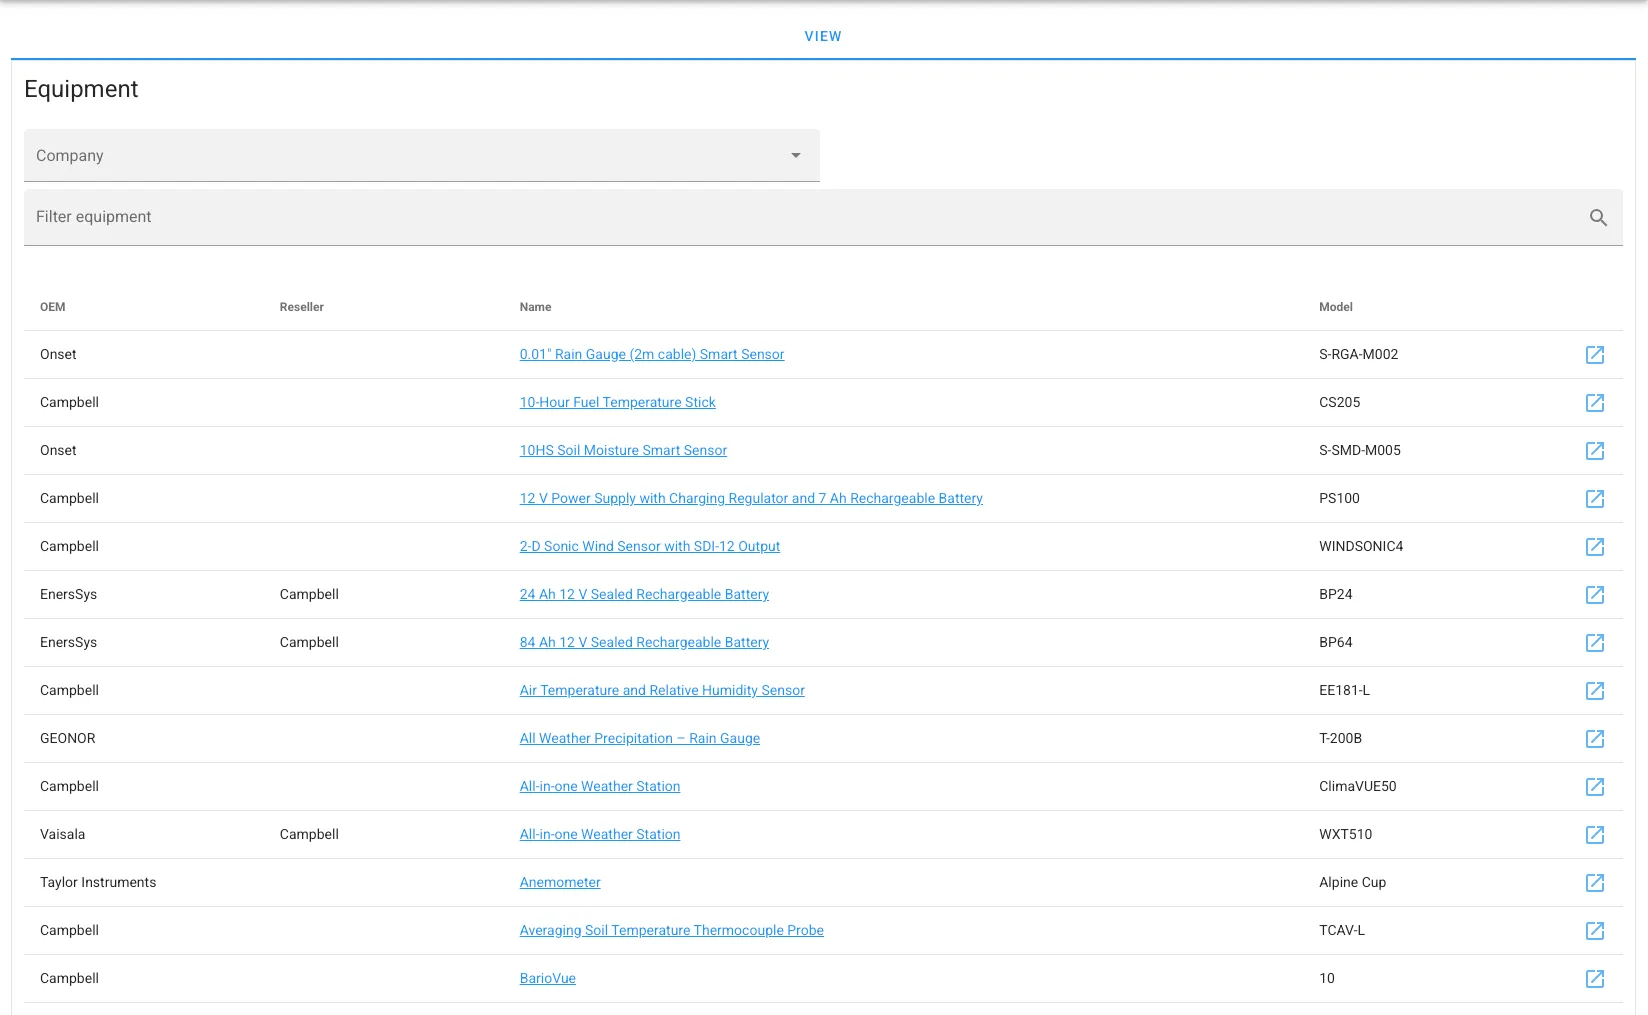Open external link icon for BP64 row
1648x1015 pixels.
pyautogui.click(x=1595, y=643)
